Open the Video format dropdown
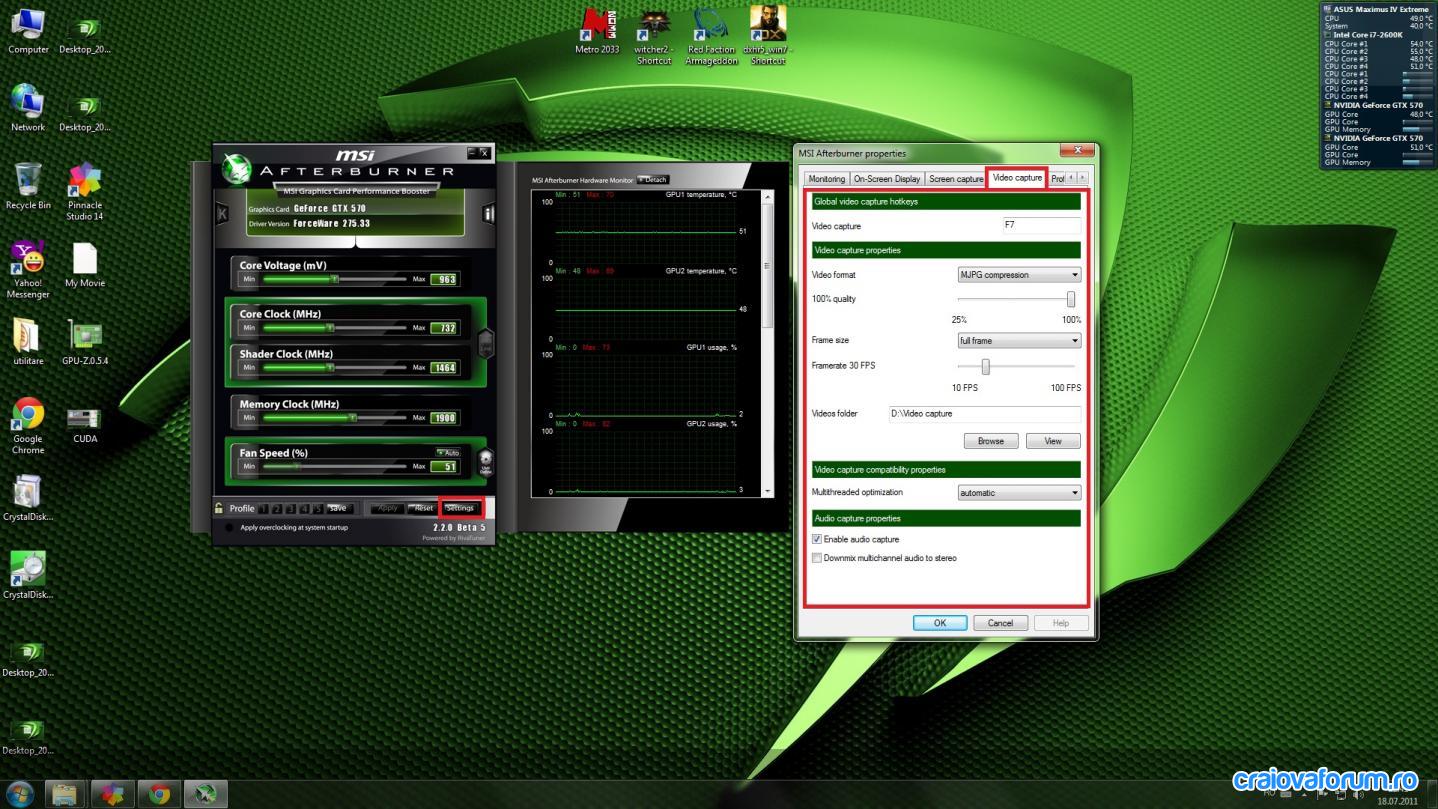Image resolution: width=1438 pixels, height=809 pixels. (1019, 275)
